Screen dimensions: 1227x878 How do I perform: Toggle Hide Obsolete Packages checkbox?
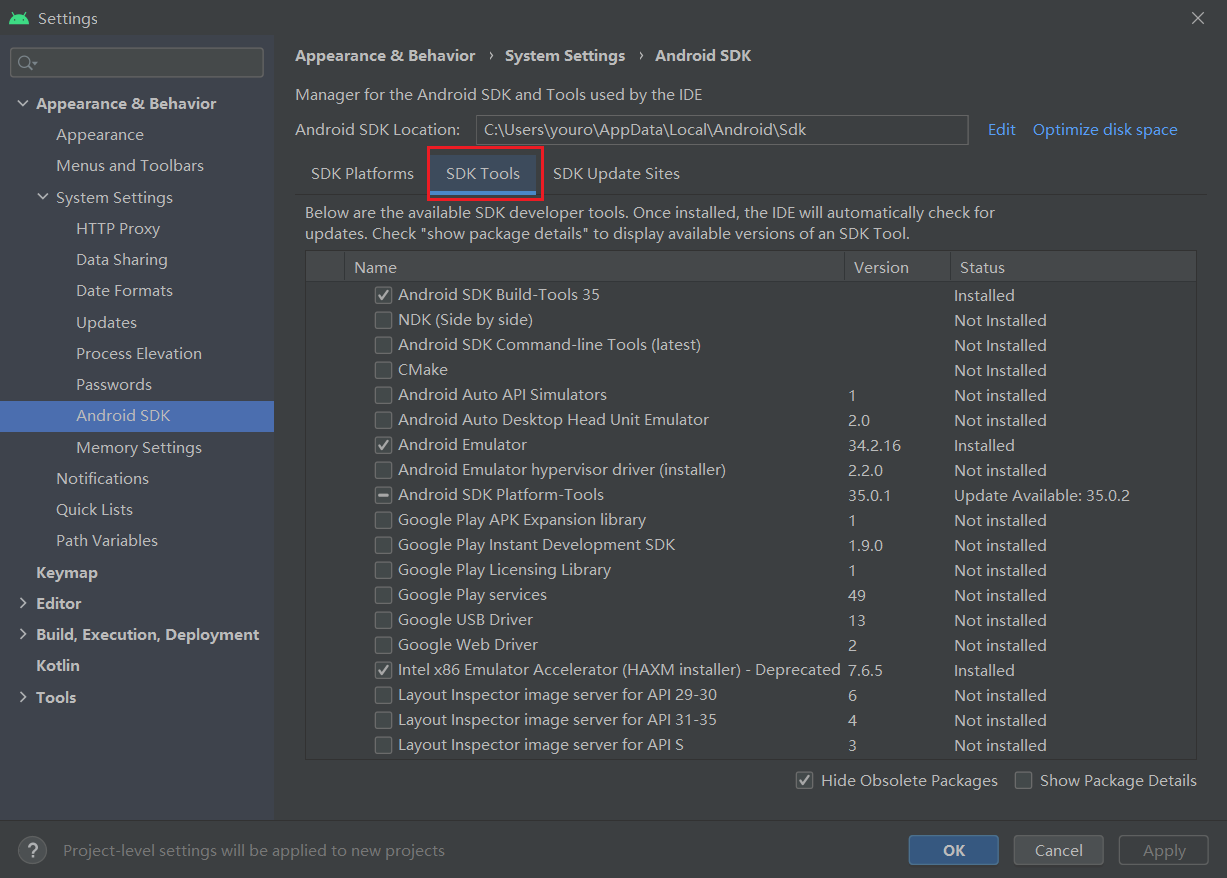pos(804,780)
